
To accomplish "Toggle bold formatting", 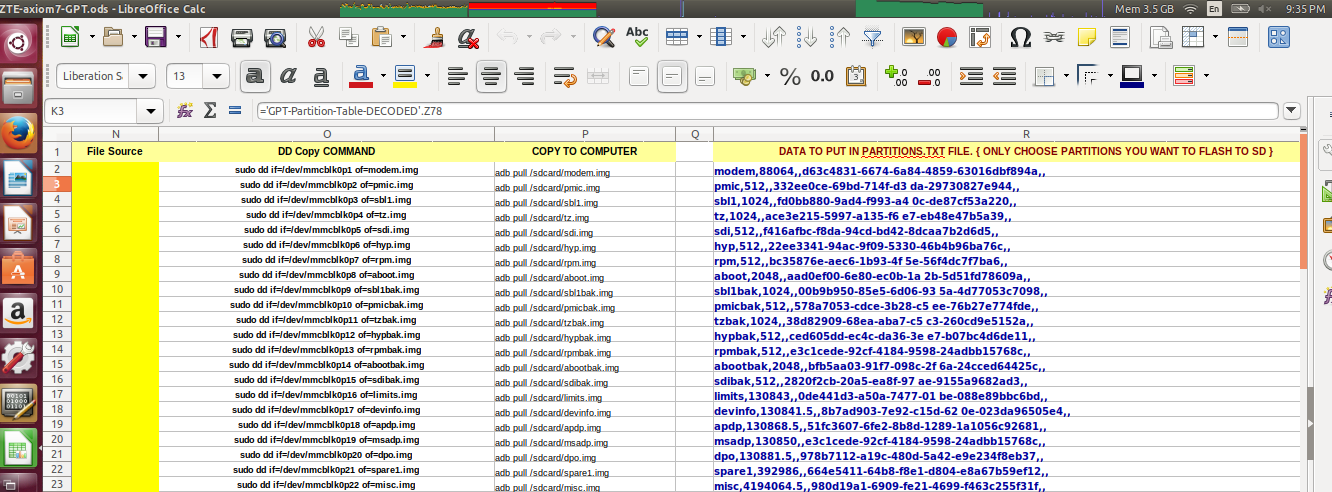I will 255,76.
